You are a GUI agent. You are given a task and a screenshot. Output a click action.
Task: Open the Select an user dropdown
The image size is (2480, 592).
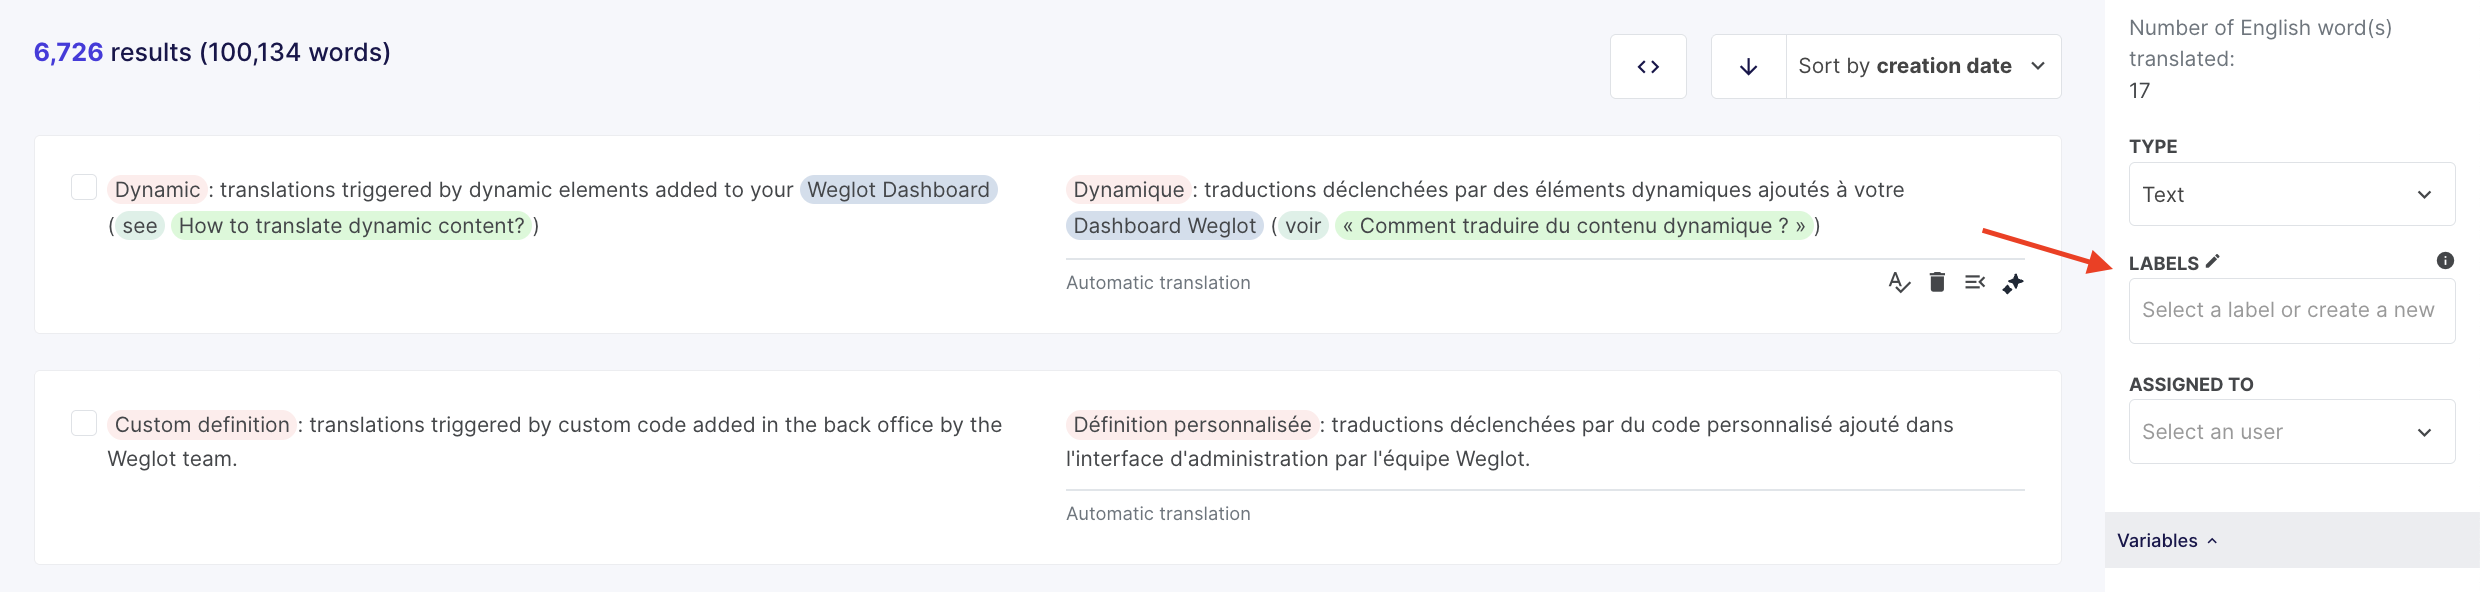[2291, 432]
